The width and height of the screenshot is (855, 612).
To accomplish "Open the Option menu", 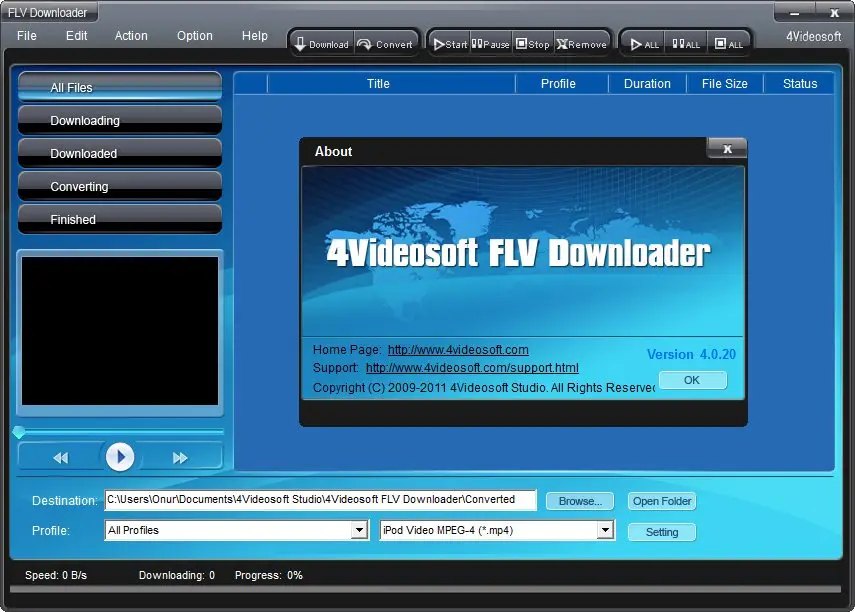I will (x=195, y=36).
